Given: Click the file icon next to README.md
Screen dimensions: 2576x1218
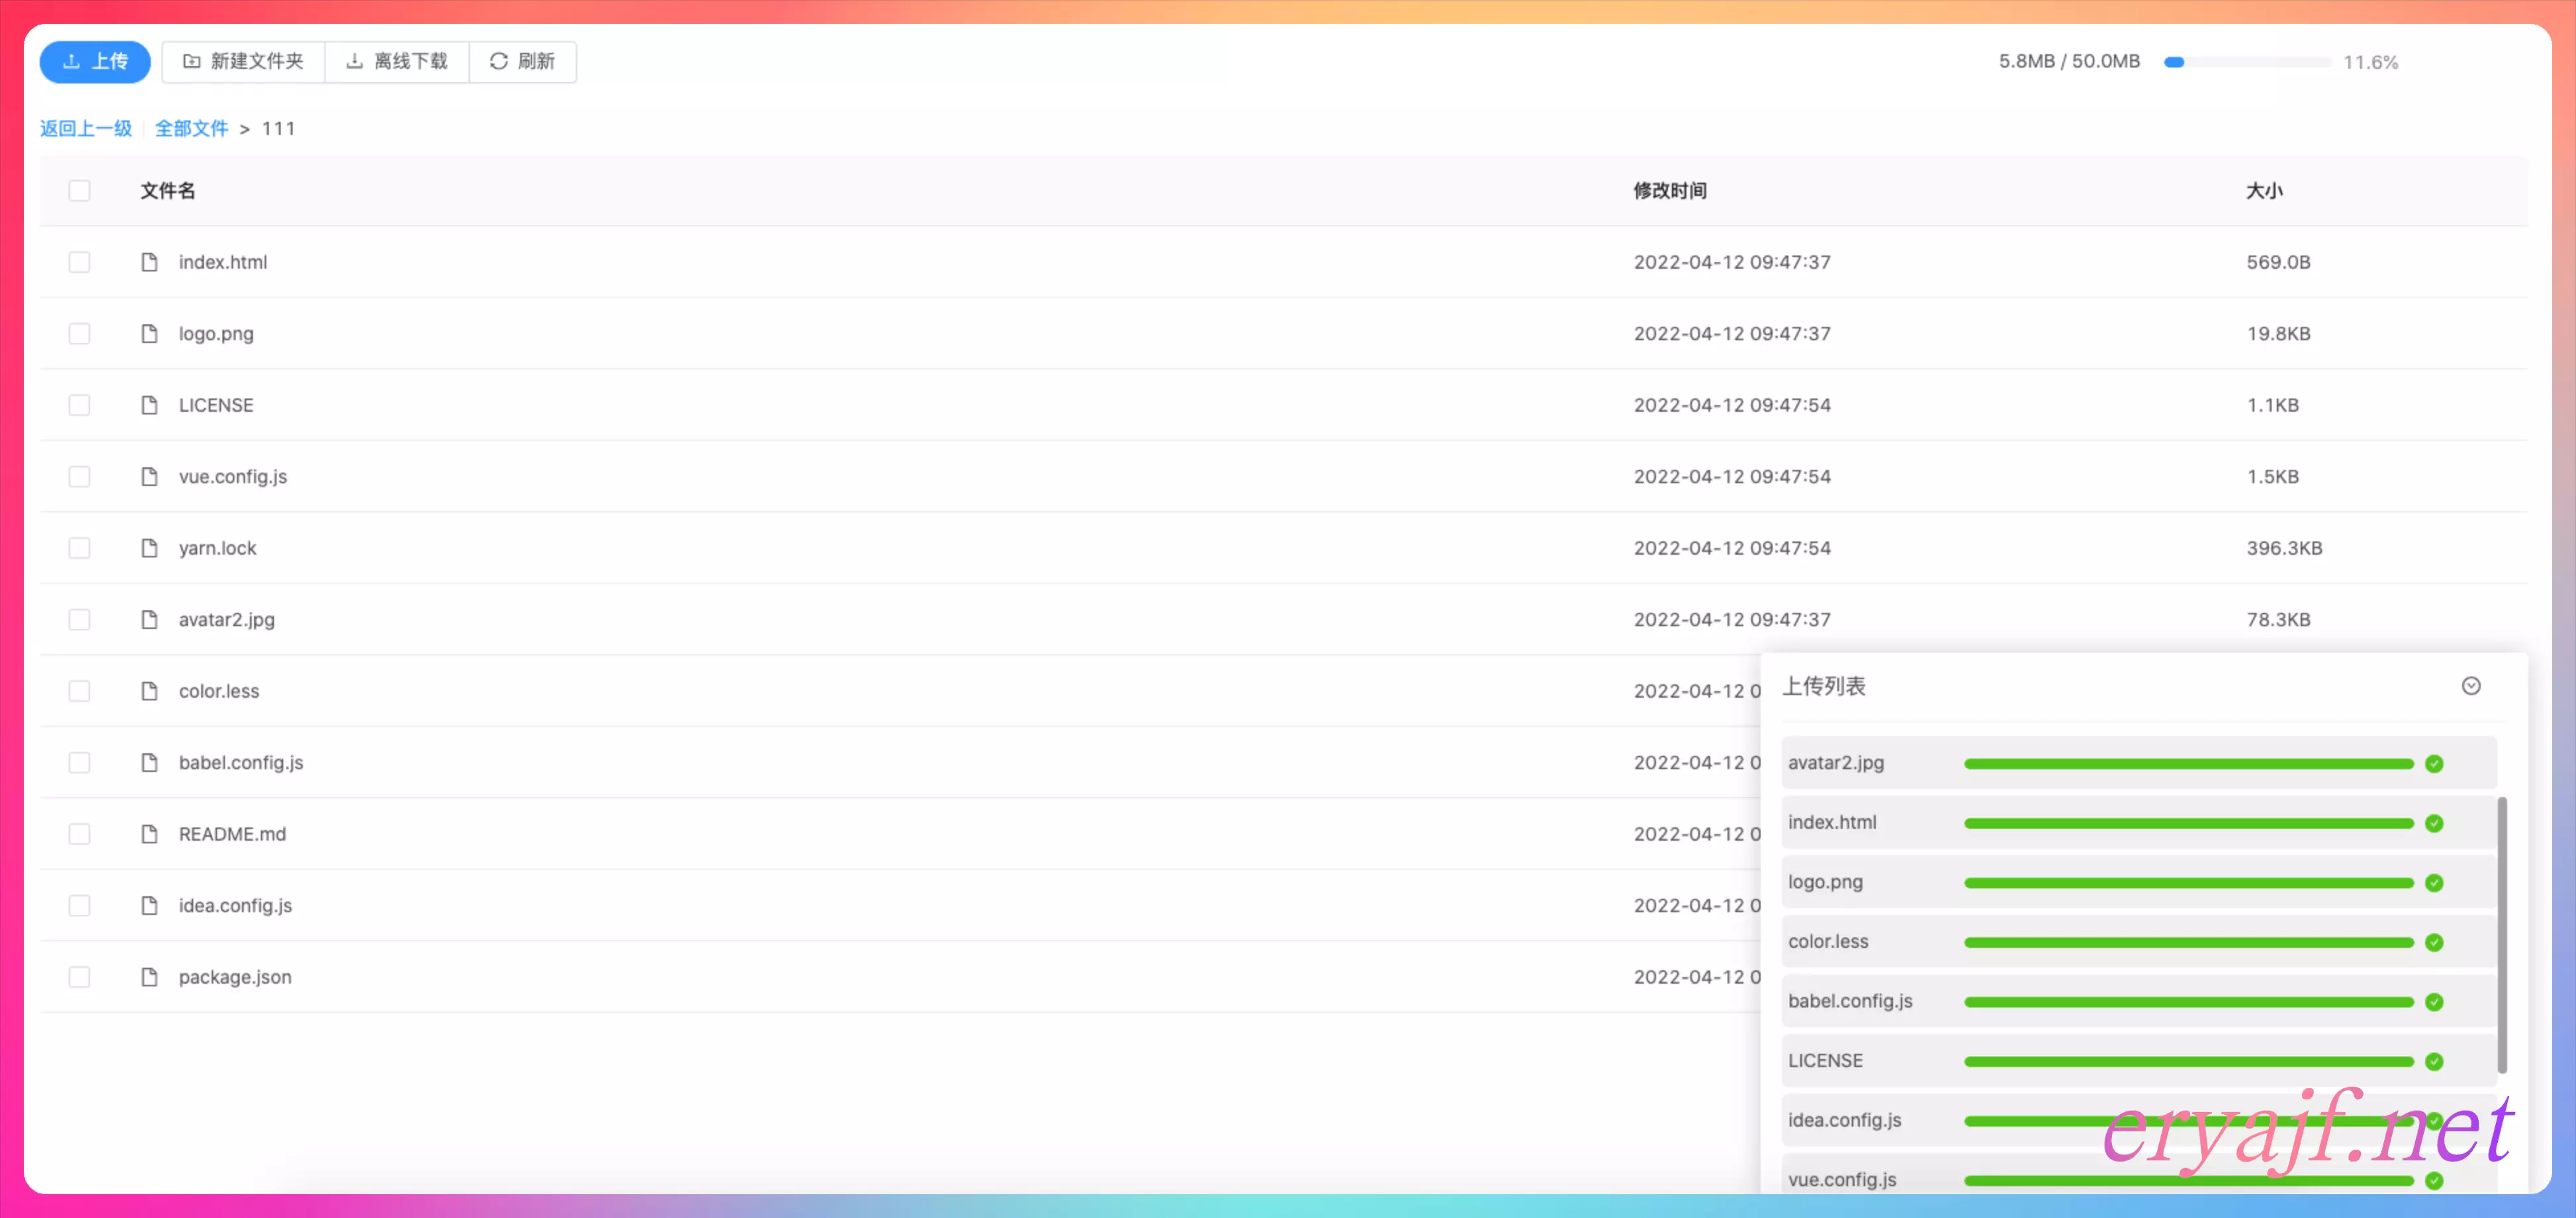Looking at the screenshot, I should click(x=149, y=834).
